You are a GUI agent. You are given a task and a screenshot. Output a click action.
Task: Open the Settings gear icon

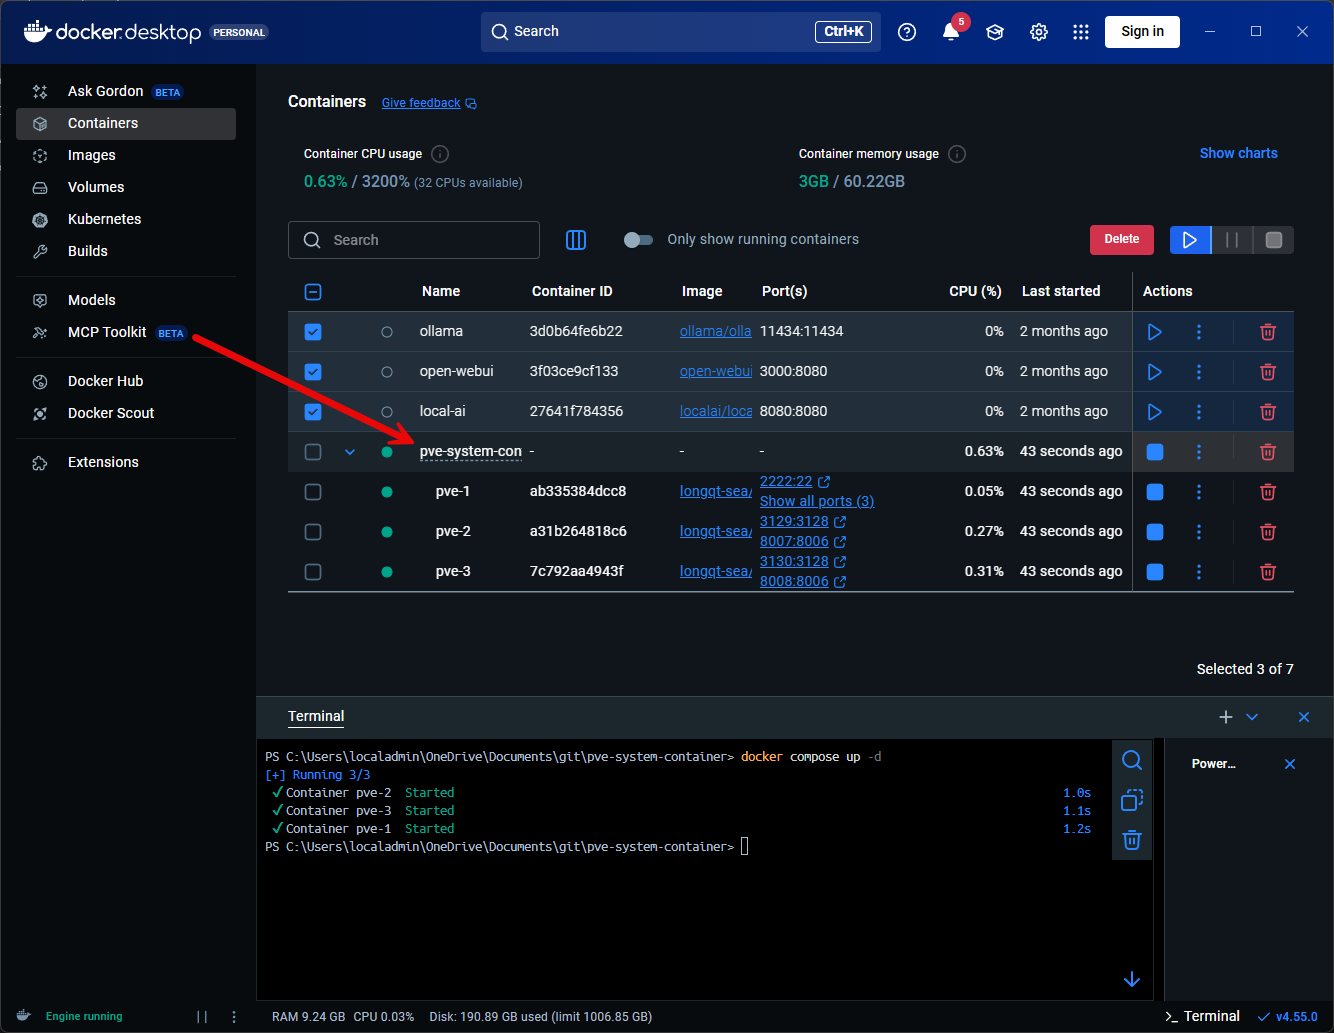(x=1039, y=32)
